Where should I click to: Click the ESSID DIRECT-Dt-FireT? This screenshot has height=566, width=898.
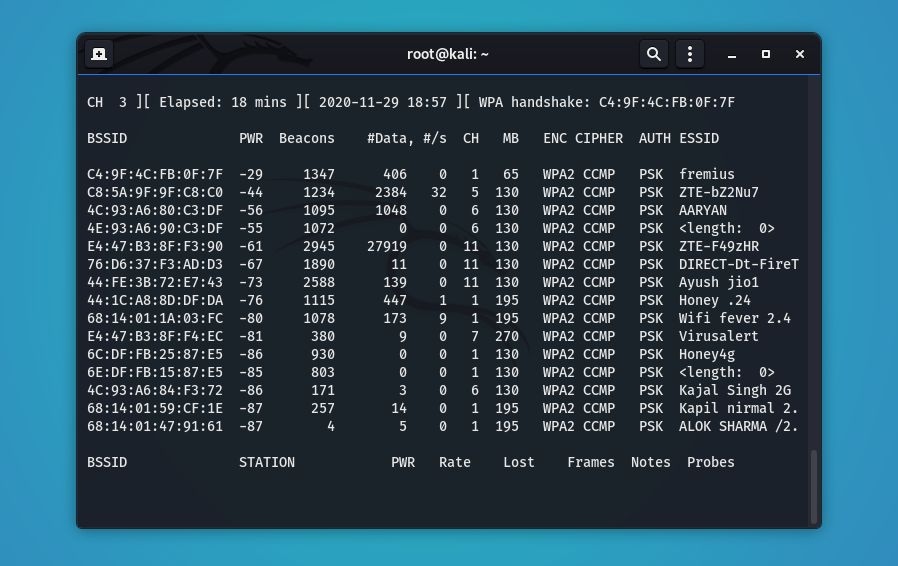(x=739, y=265)
